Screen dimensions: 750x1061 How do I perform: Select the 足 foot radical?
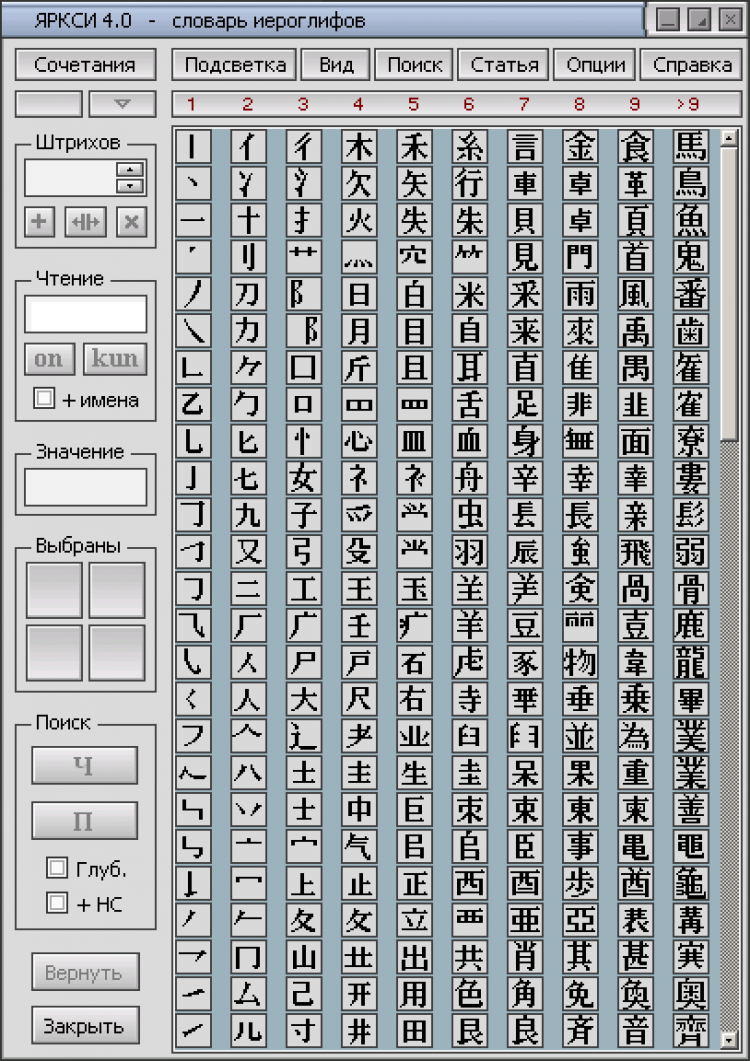click(525, 405)
